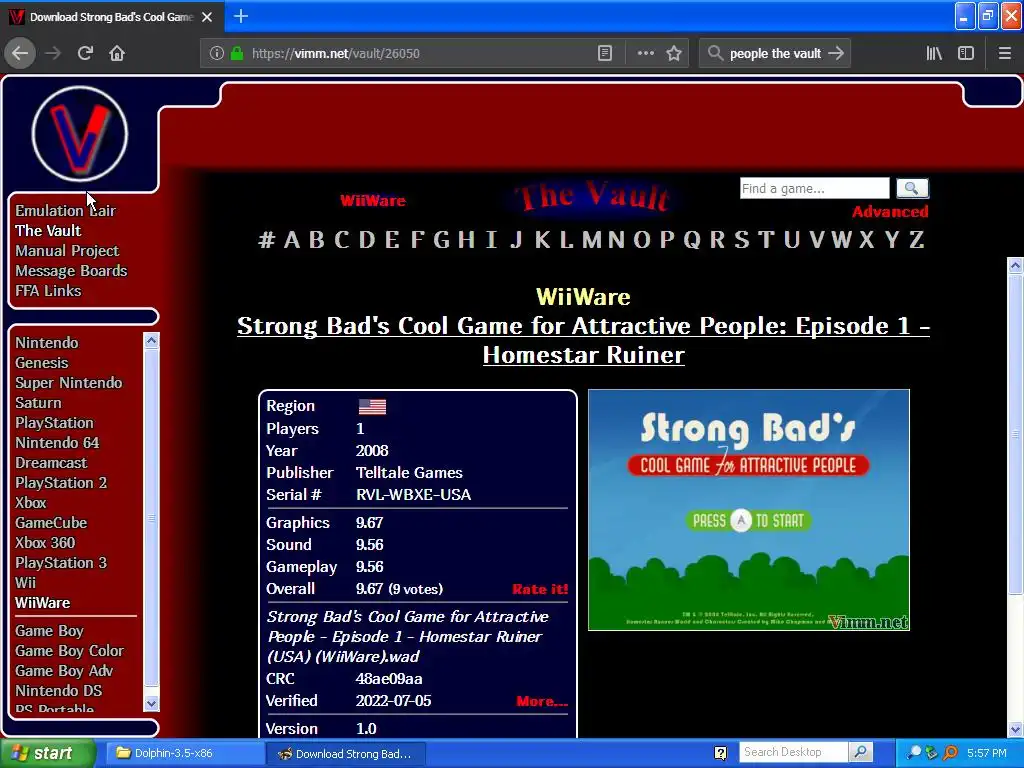Screen dimensions: 1024x768
Task: Select Nintendo DS in the systems list
Action: [58, 691]
